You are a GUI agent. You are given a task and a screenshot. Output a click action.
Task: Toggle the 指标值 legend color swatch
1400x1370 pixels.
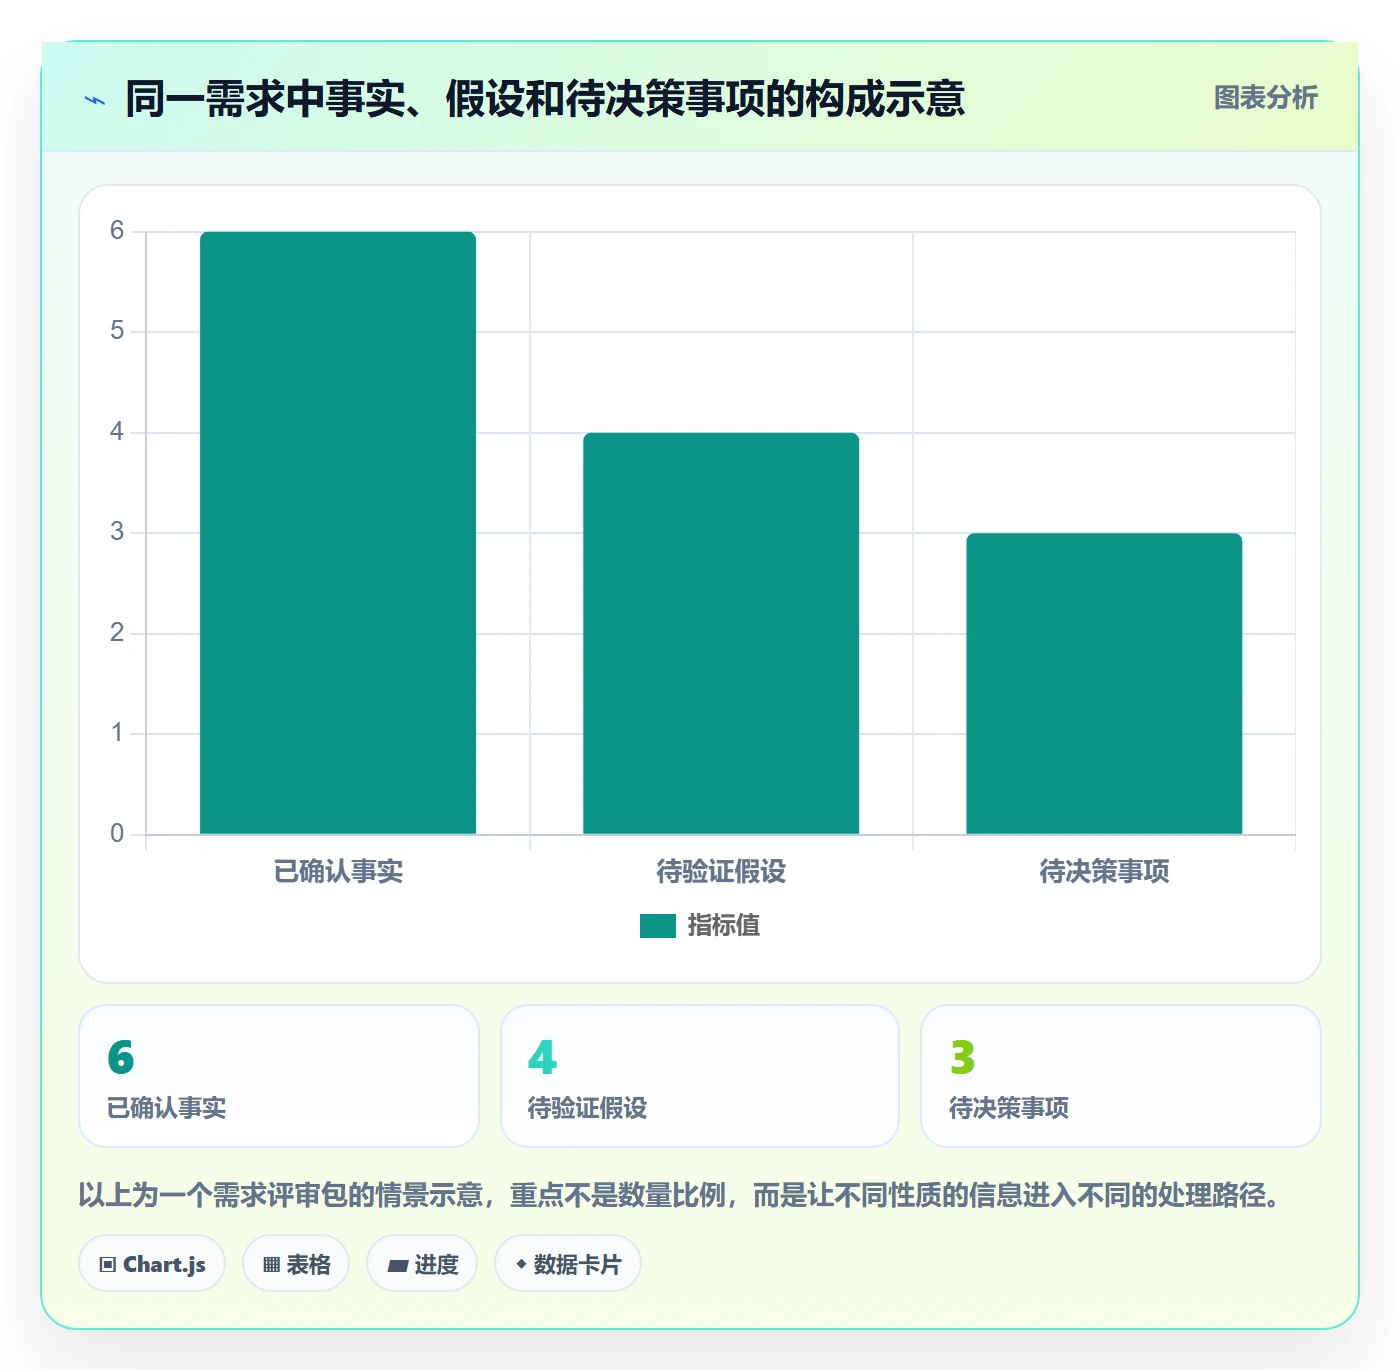click(658, 926)
